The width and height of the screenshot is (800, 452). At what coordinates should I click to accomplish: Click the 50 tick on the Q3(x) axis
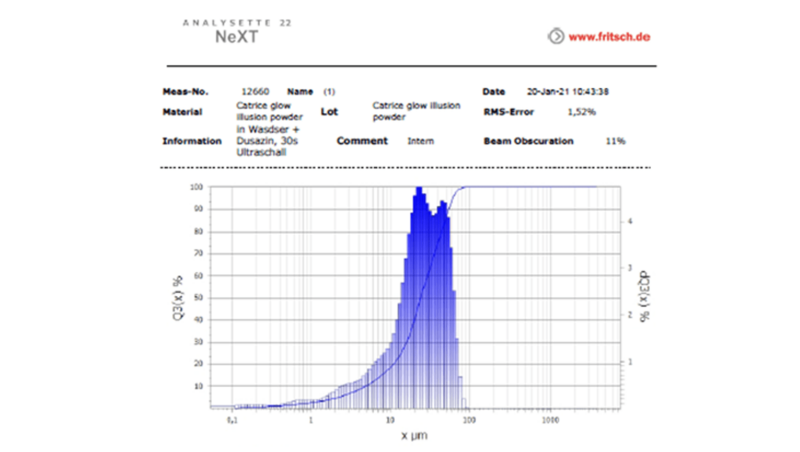198,297
